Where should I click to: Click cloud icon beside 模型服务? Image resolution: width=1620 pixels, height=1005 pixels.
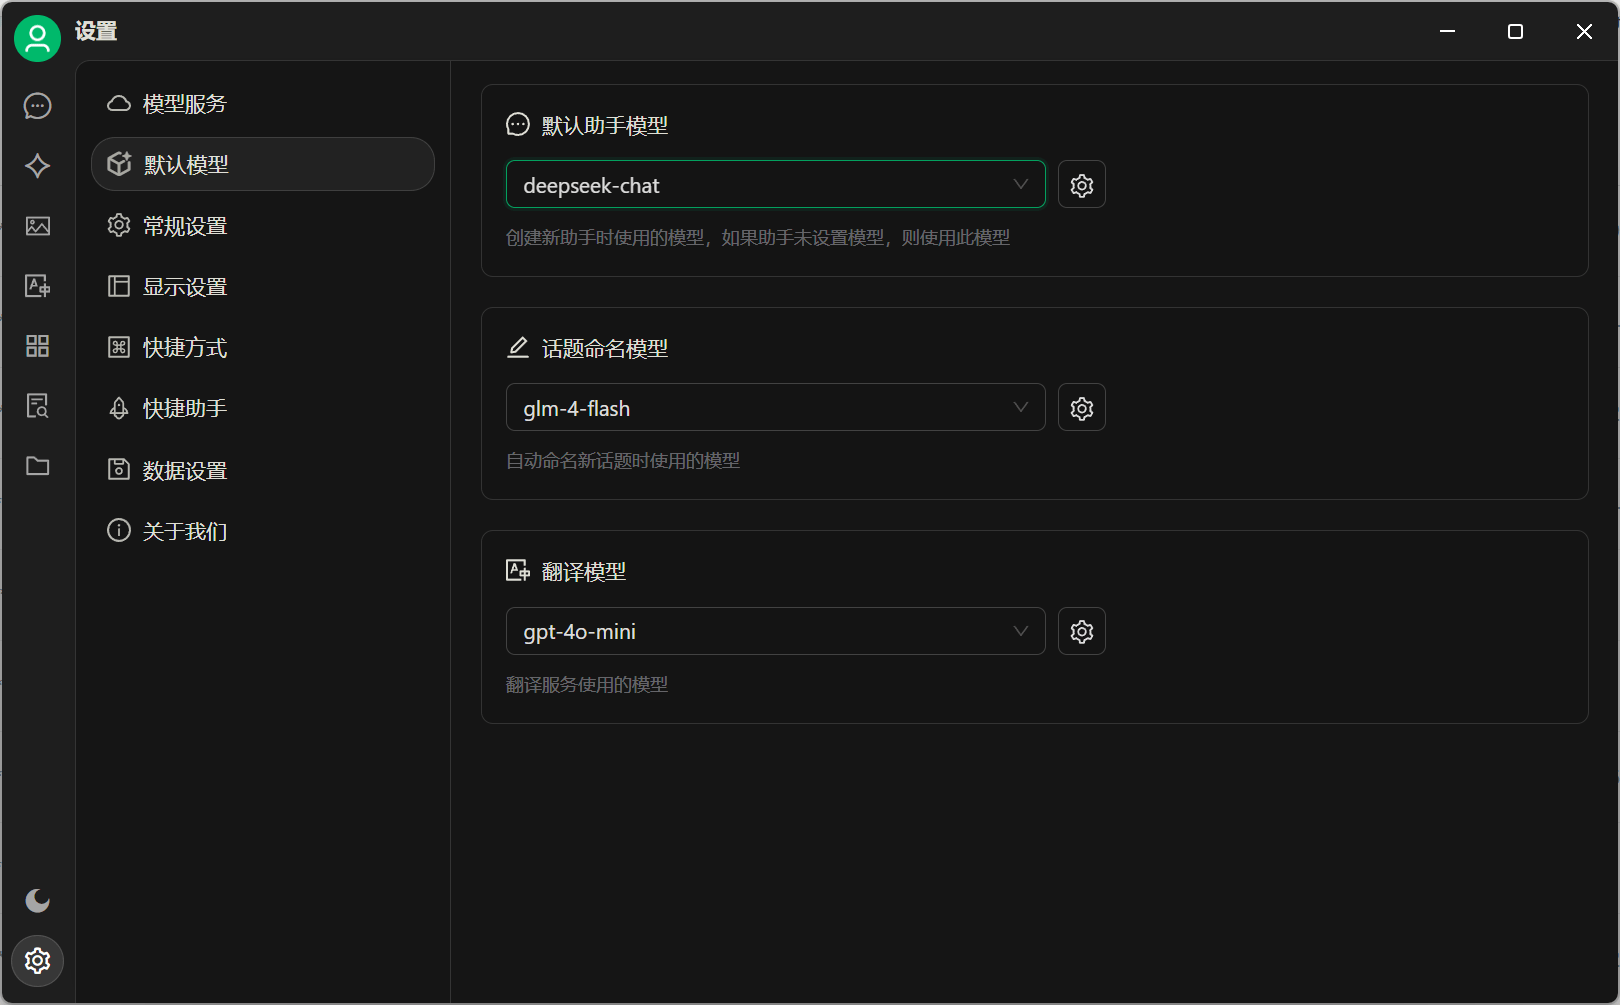click(x=119, y=104)
